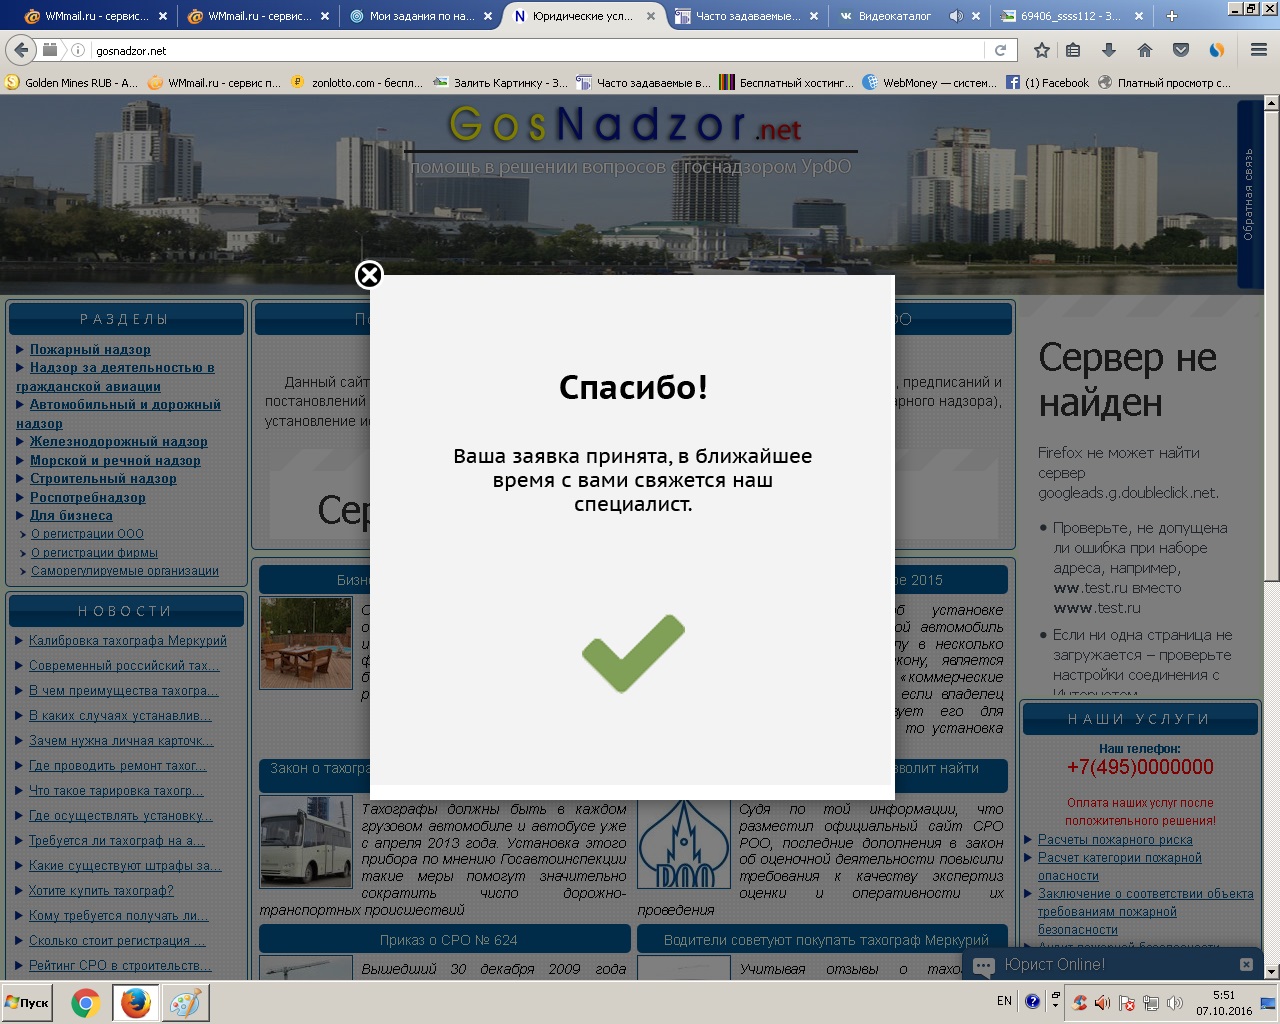Close the Юридические усл... tab
Viewport: 1280px width, 1024px height.
[651, 16]
